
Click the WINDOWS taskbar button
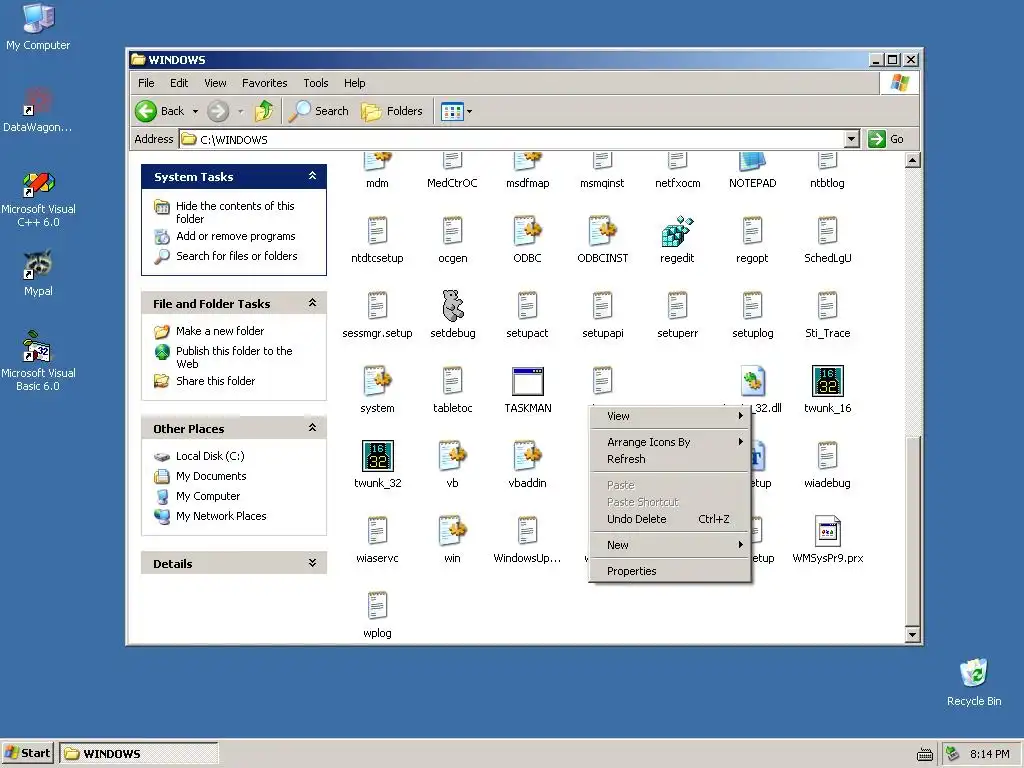(138, 753)
